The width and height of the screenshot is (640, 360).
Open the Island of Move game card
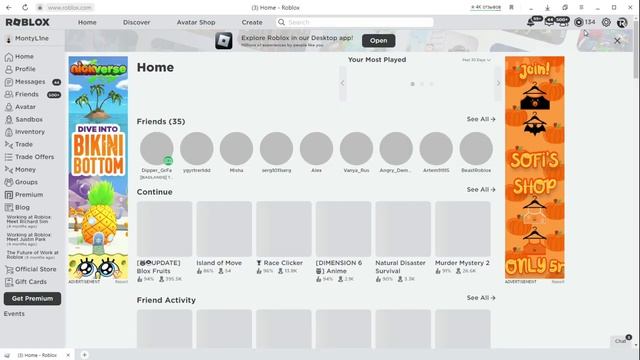[224, 238]
